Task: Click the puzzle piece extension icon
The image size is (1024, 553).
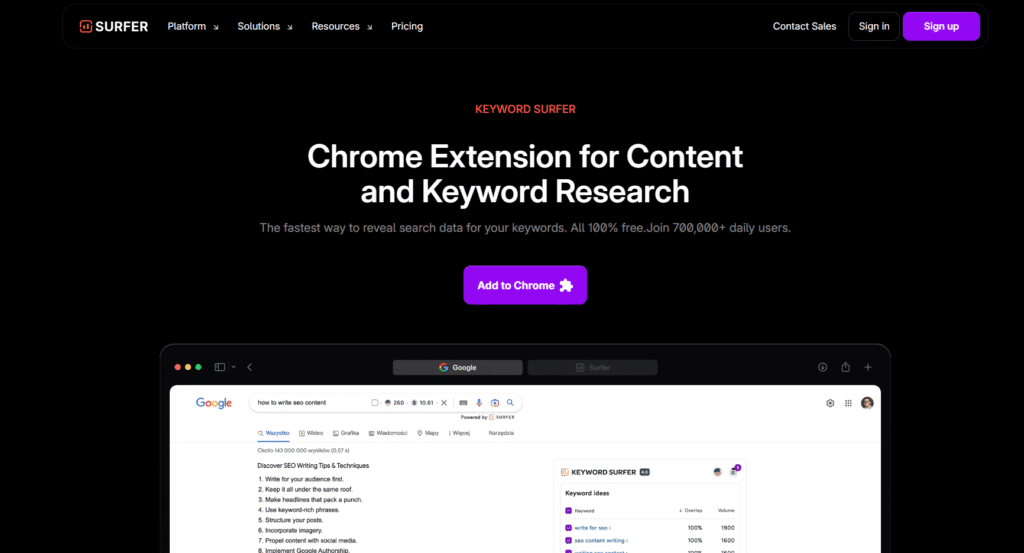Action: click(x=566, y=285)
